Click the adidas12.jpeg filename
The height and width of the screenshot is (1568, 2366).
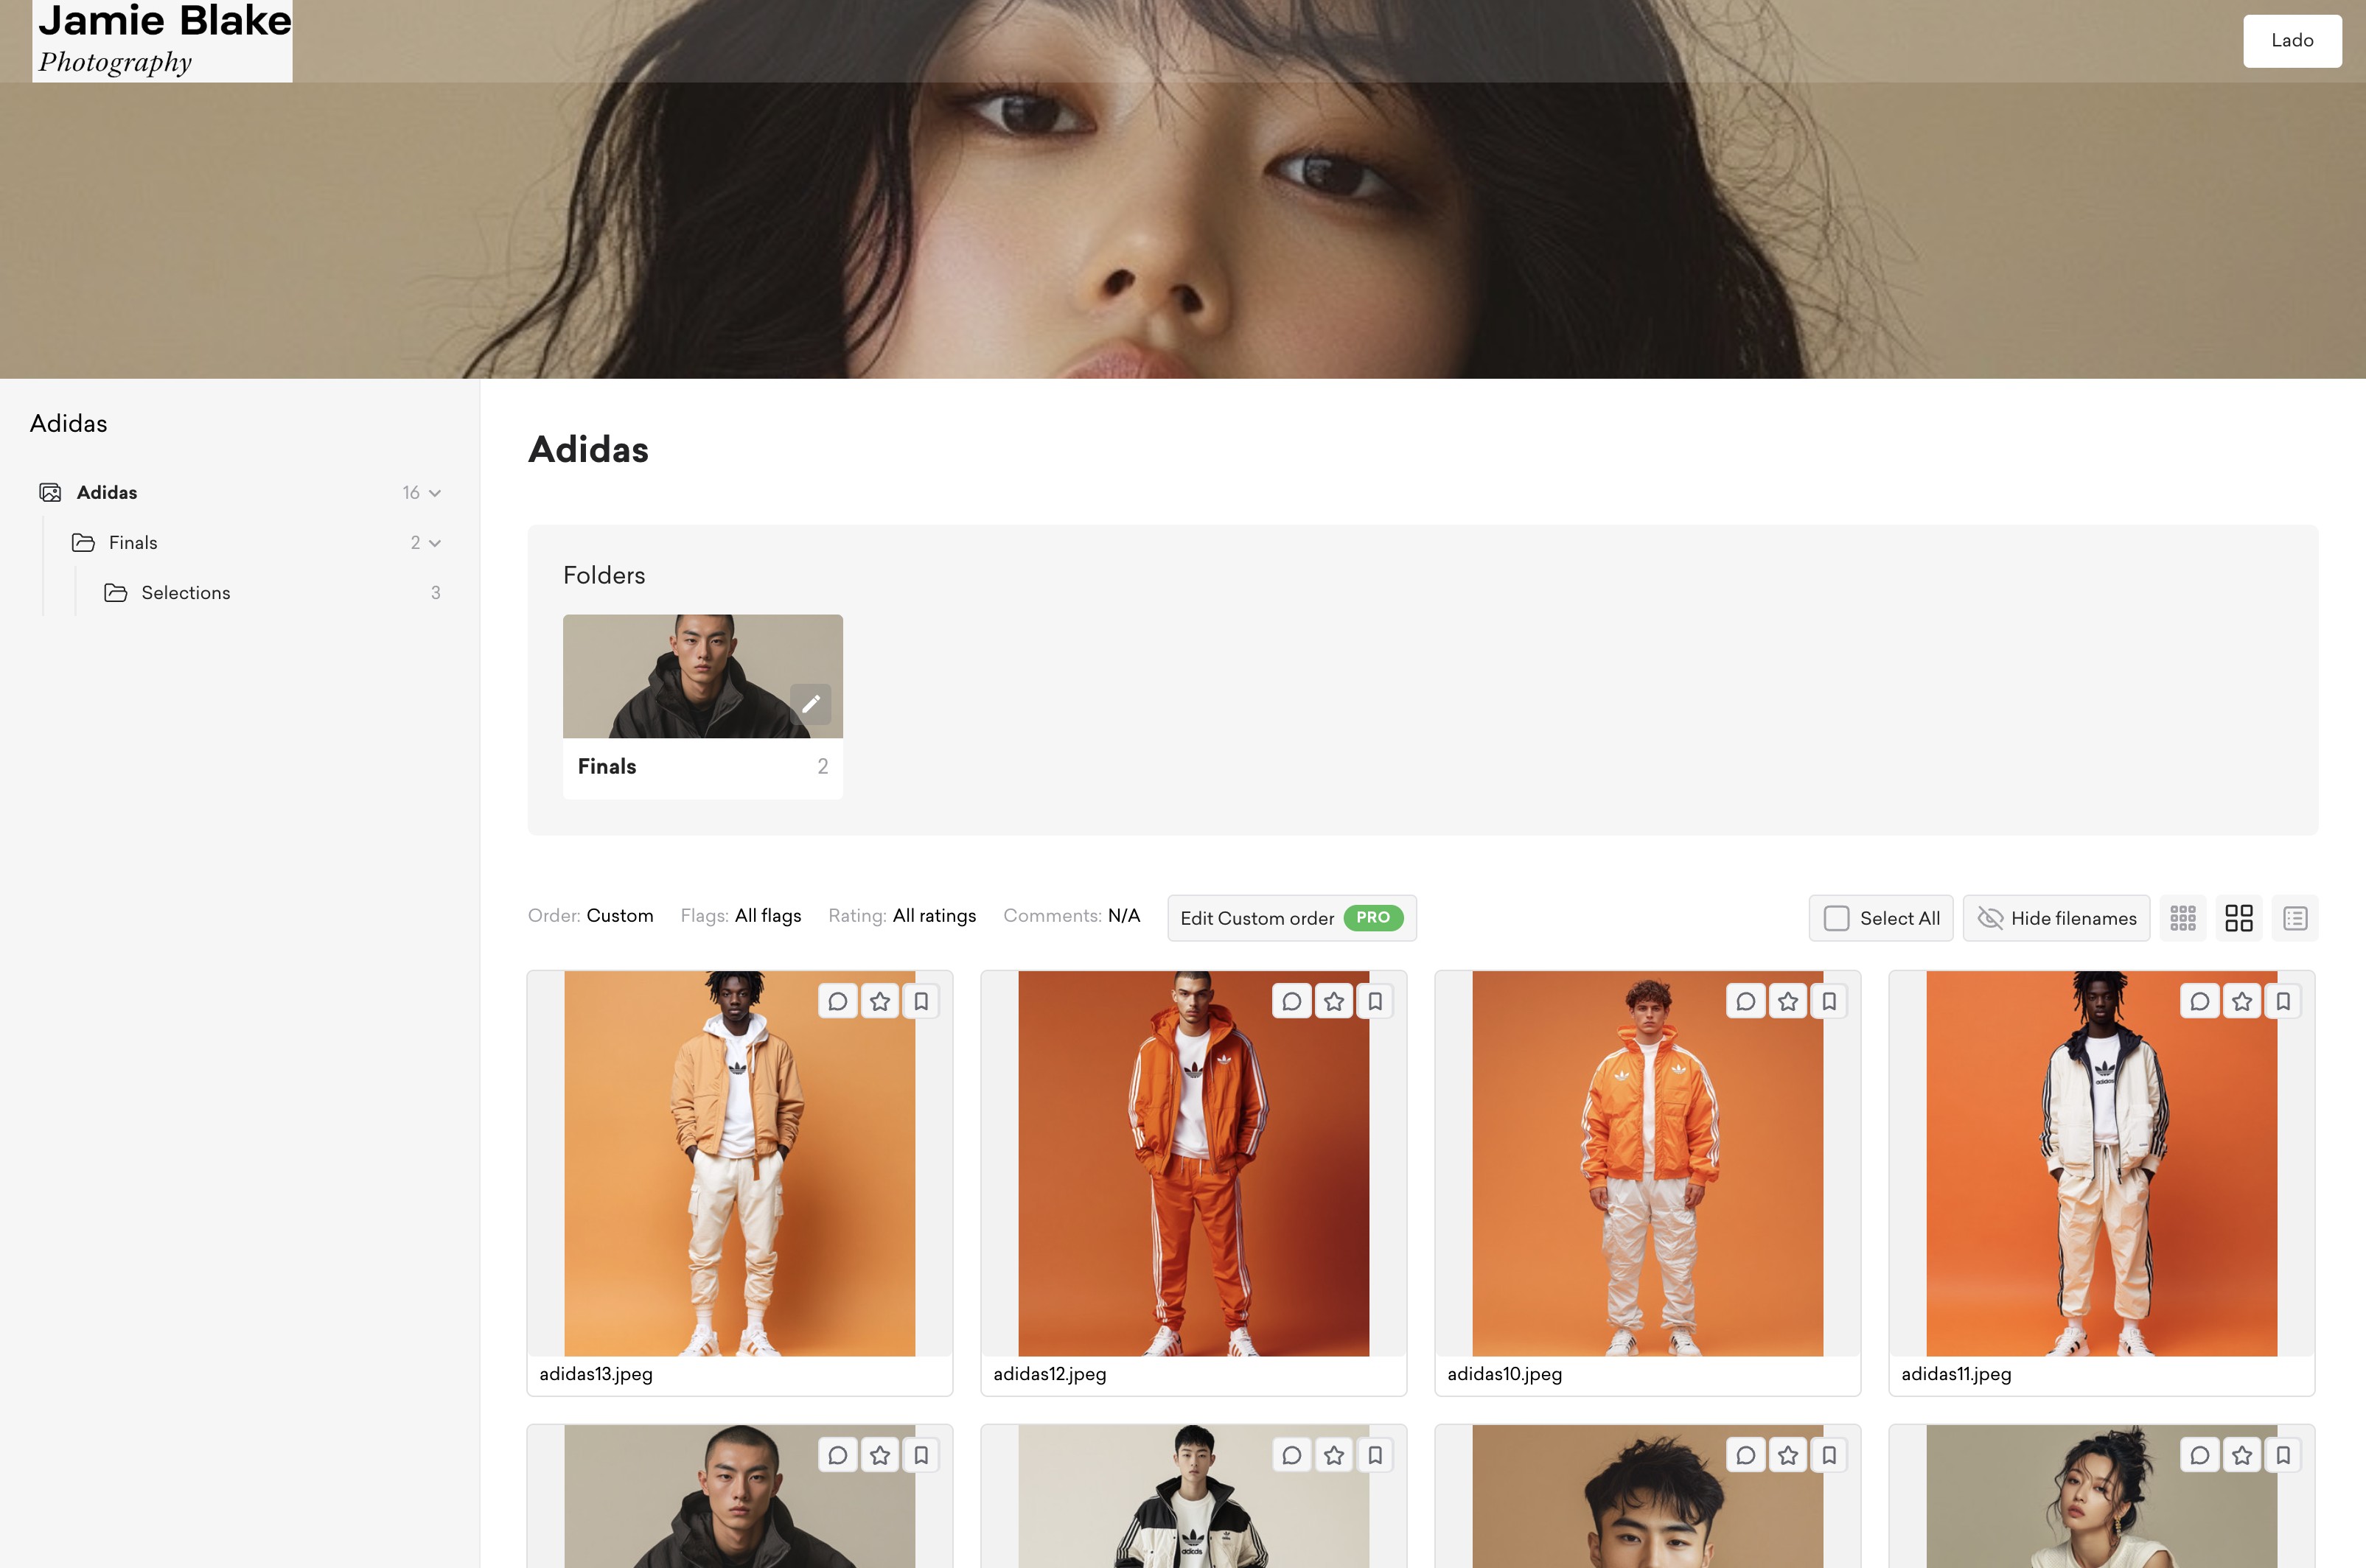click(x=1050, y=1374)
